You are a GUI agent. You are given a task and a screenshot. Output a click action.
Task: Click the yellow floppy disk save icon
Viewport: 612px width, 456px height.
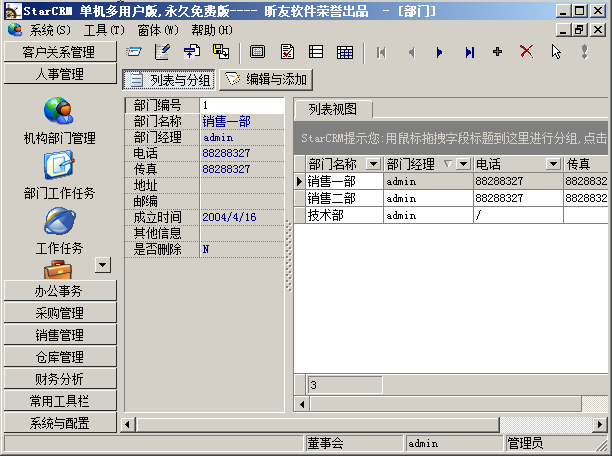pyautogui.click(x=221, y=52)
